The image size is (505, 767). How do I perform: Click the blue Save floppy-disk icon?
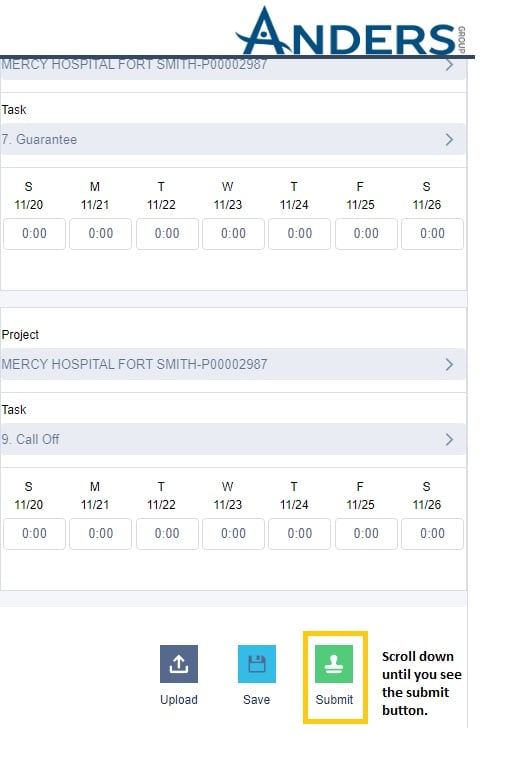coord(256,663)
